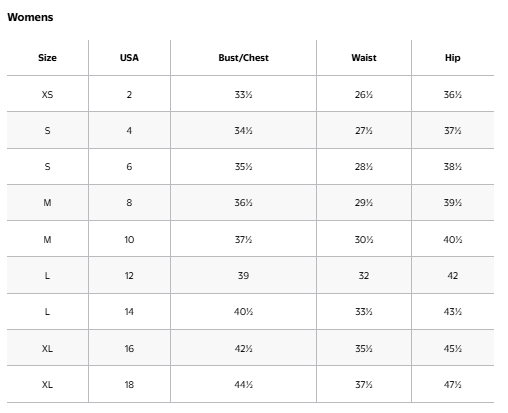Click hip value 47½
The image size is (508, 413).
point(452,385)
